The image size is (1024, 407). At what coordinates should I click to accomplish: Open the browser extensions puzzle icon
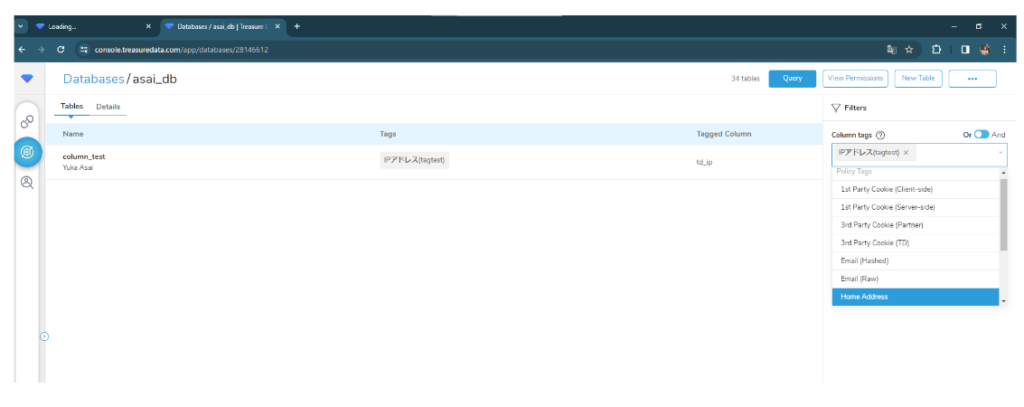click(936, 50)
